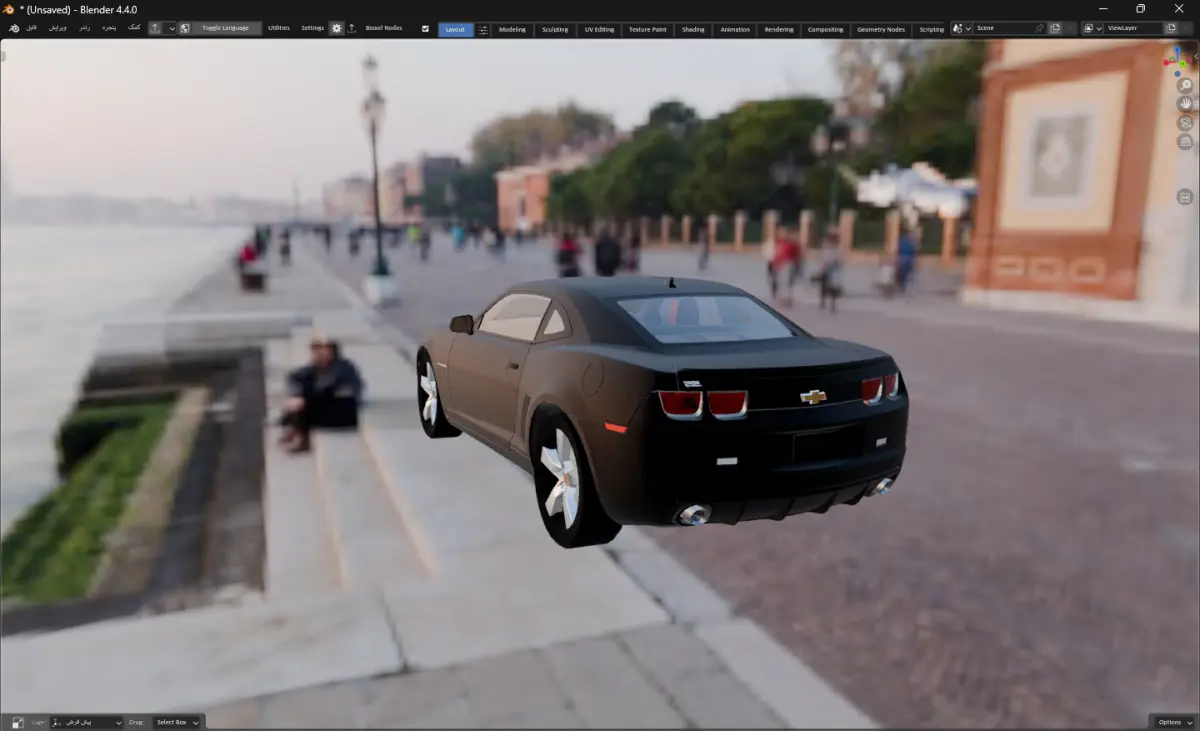Click the black Camaro car model
The image size is (1200, 731).
660,410
